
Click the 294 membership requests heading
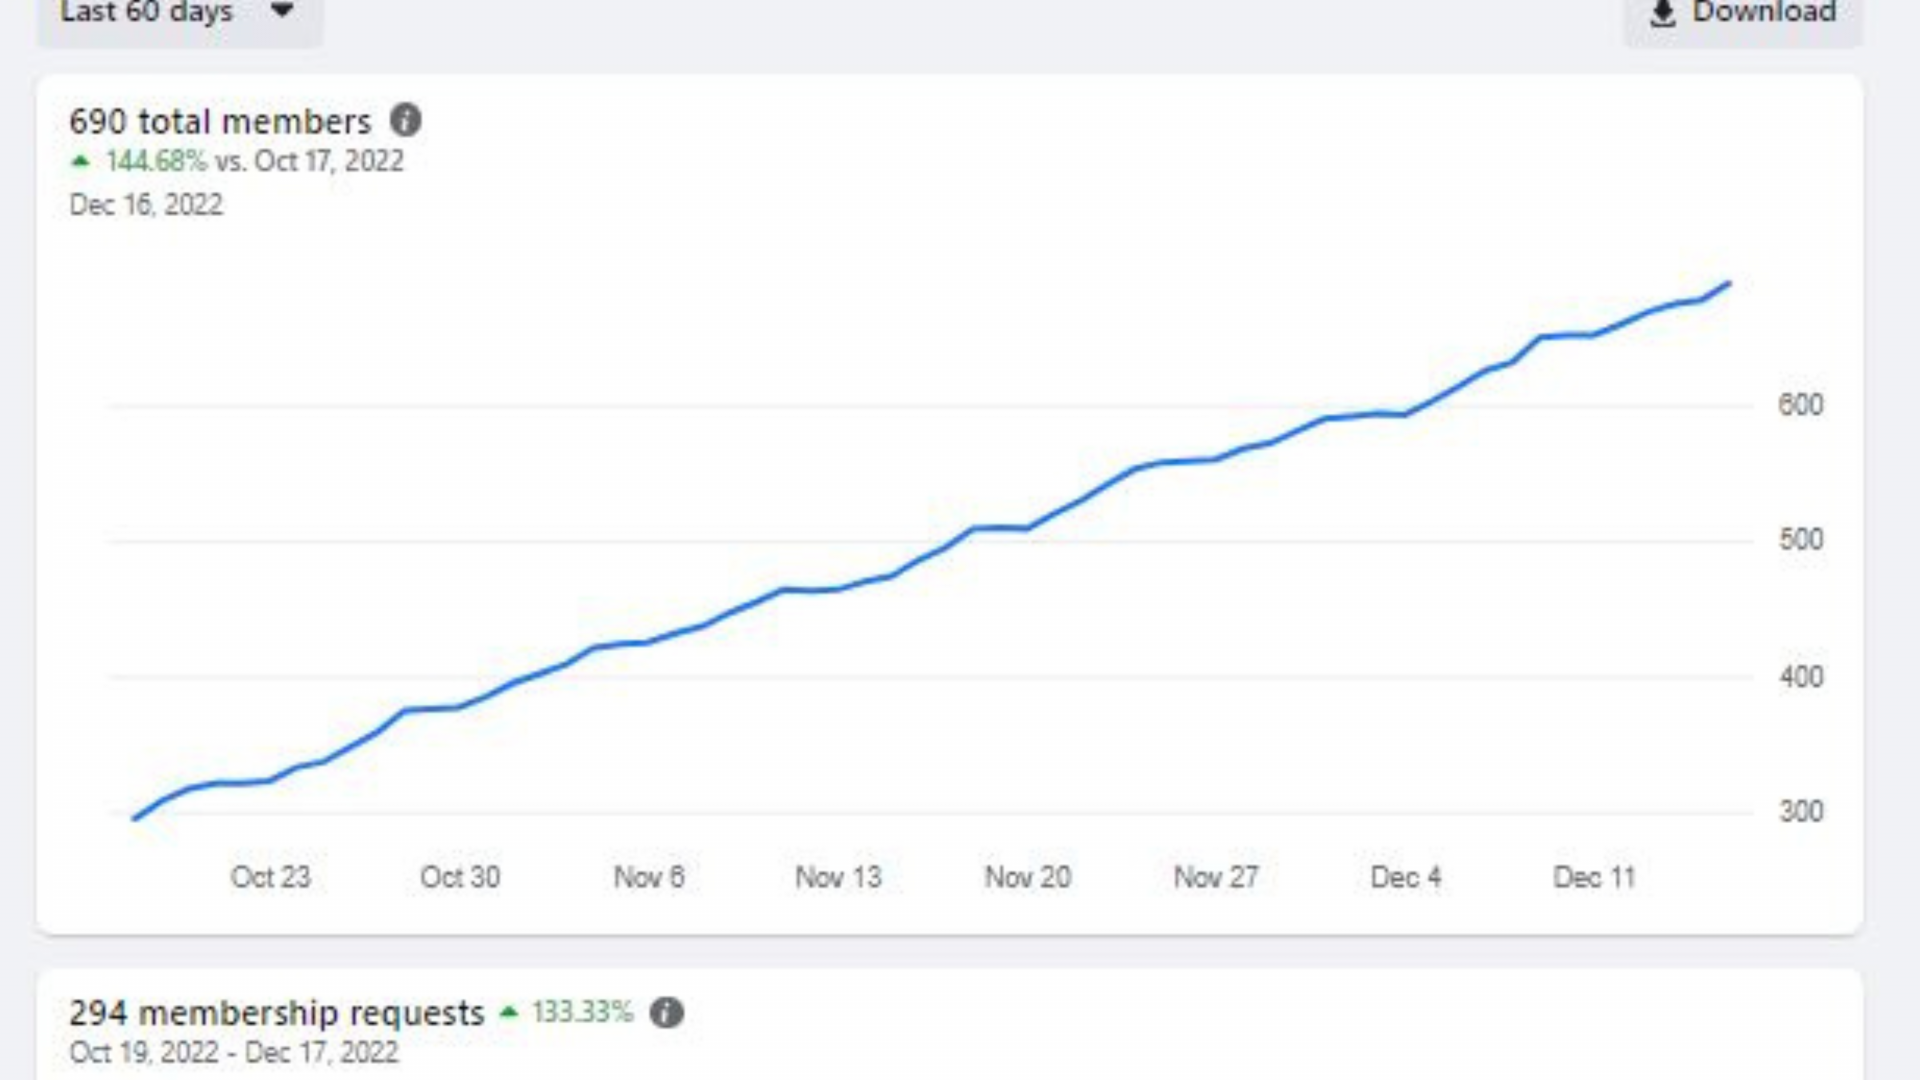click(277, 1013)
